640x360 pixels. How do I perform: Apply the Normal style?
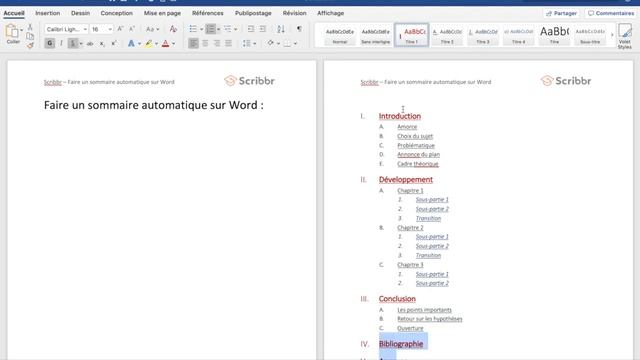pyautogui.click(x=340, y=35)
